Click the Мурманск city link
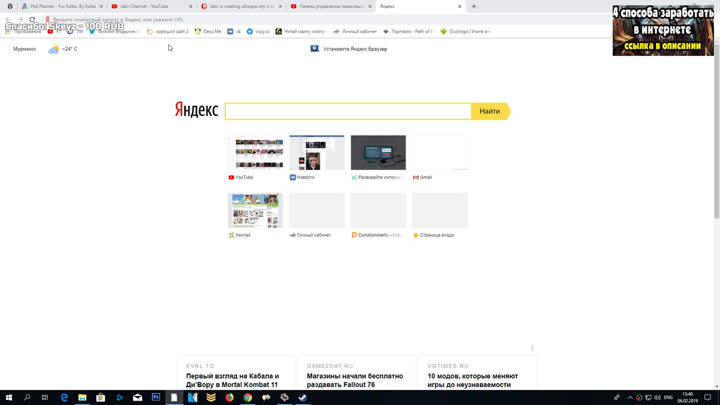The height and width of the screenshot is (405, 720). (24, 49)
